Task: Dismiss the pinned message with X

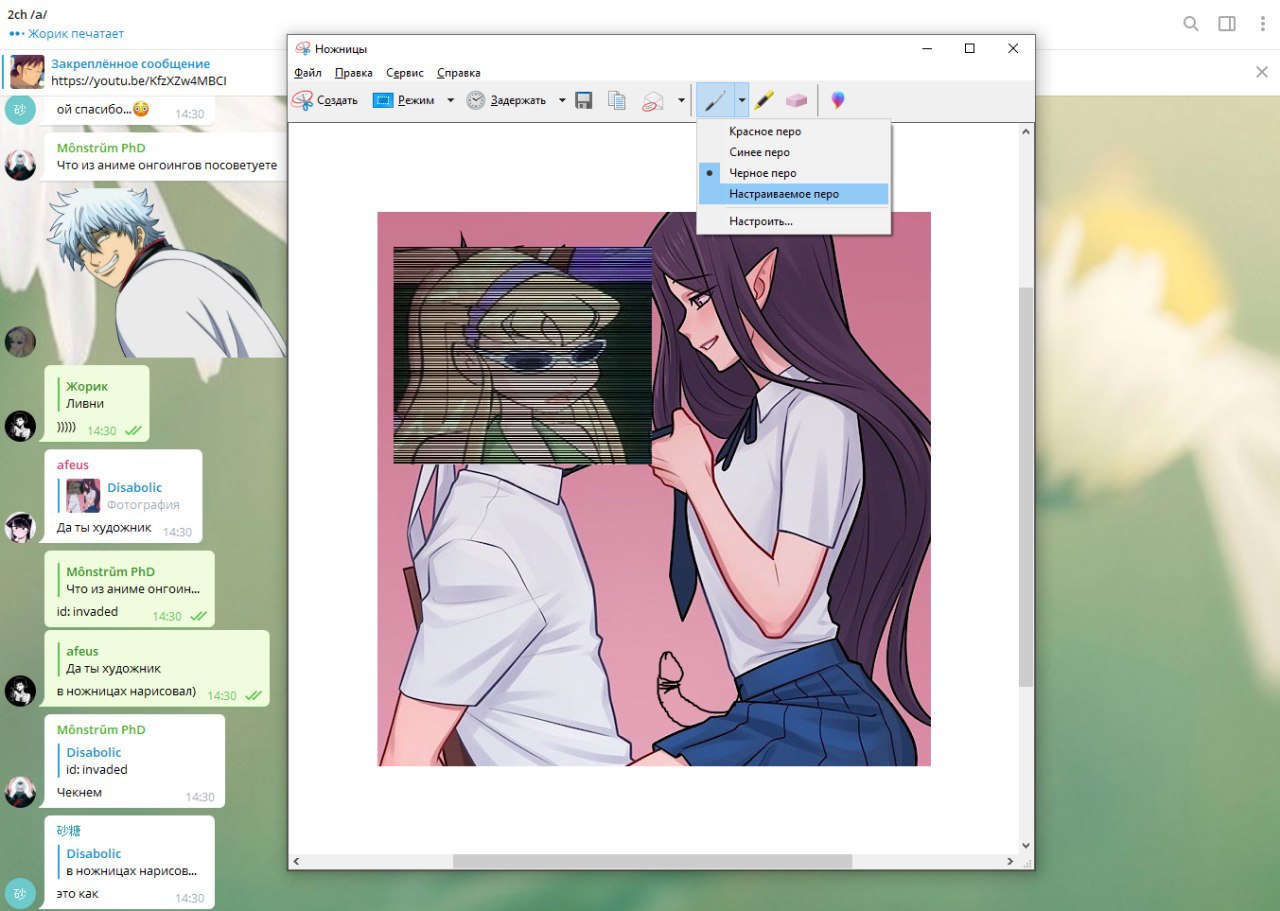Action: tap(1262, 72)
